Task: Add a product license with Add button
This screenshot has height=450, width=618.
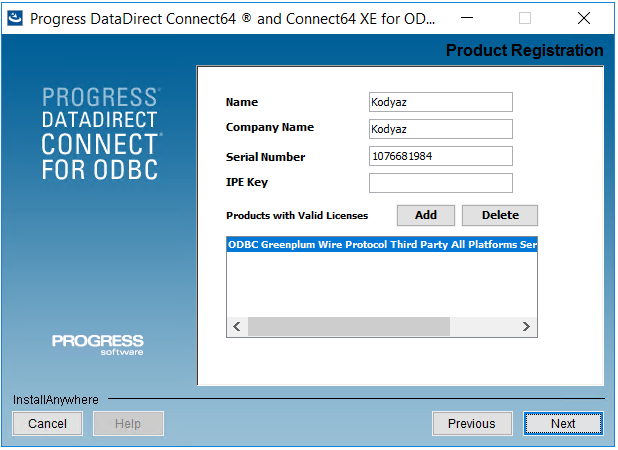Action: pos(426,215)
